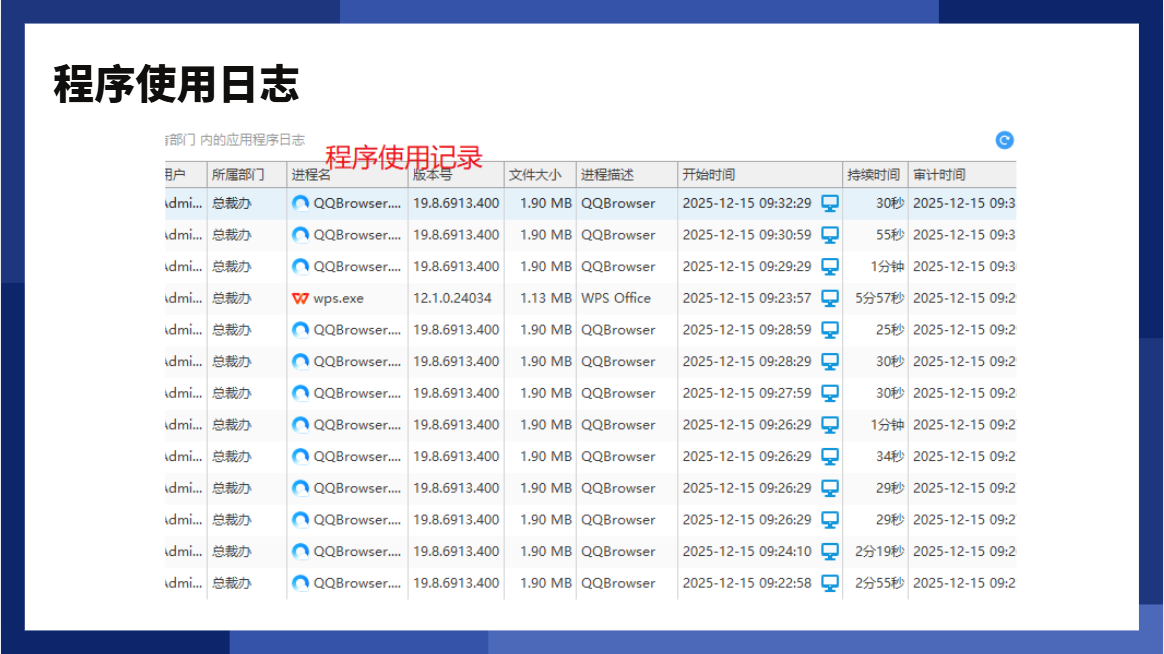The width and height of the screenshot is (1164, 654).
Task: Click monitor icon in wps.exe row
Action: pos(829,298)
